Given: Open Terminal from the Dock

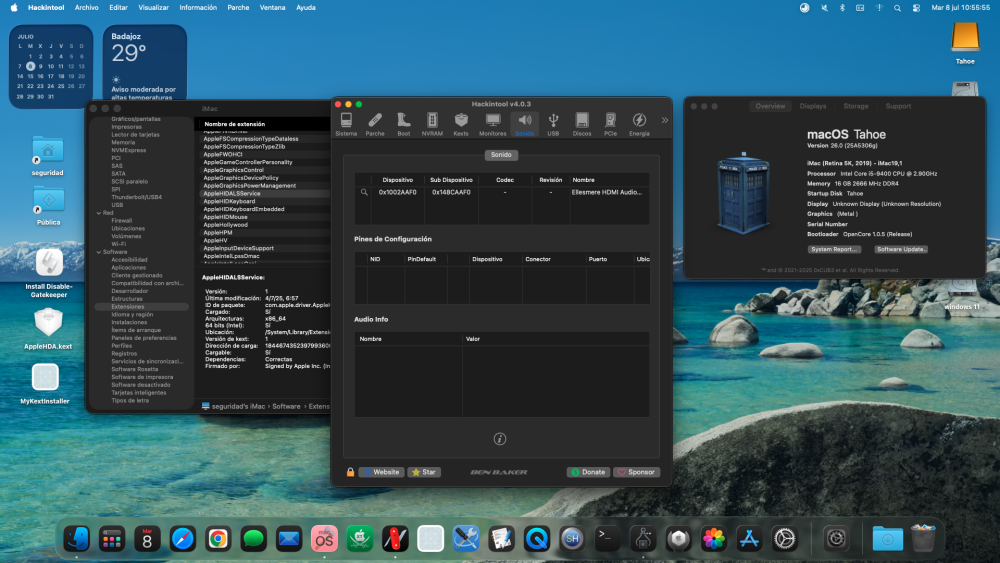Looking at the screenshot, I should point(607,539).
